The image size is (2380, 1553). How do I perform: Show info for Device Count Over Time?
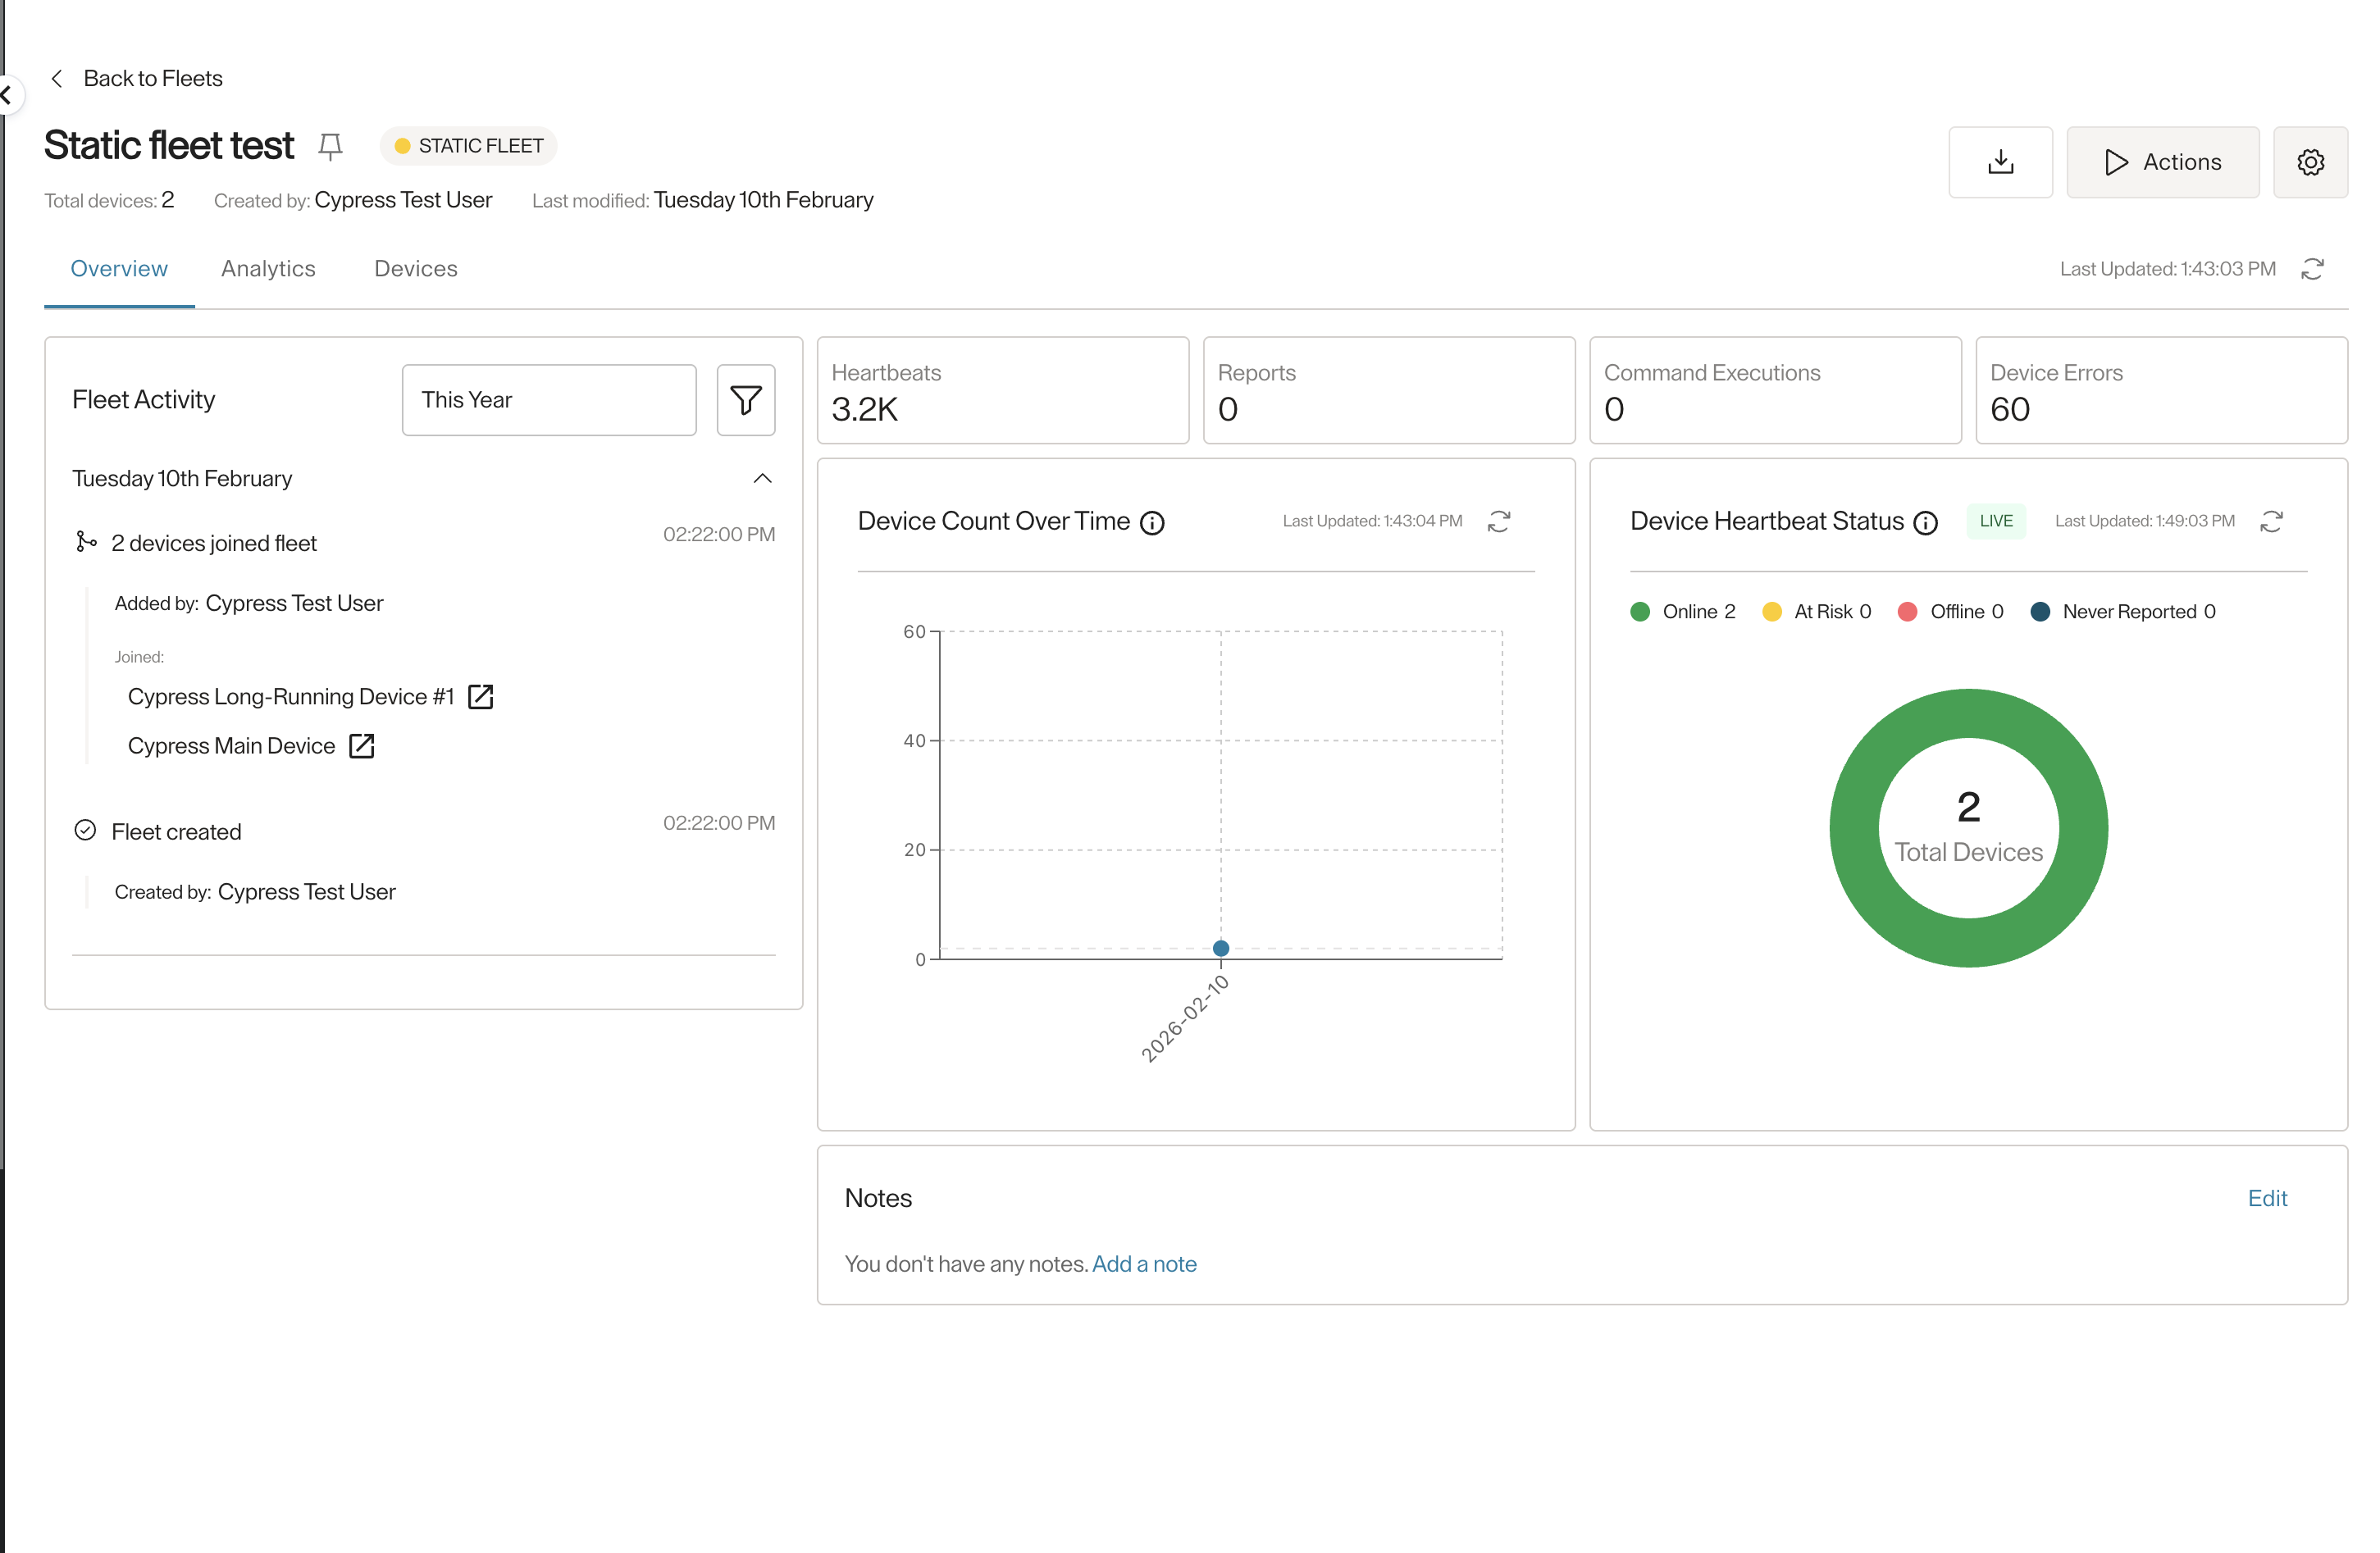(1152, 523)
